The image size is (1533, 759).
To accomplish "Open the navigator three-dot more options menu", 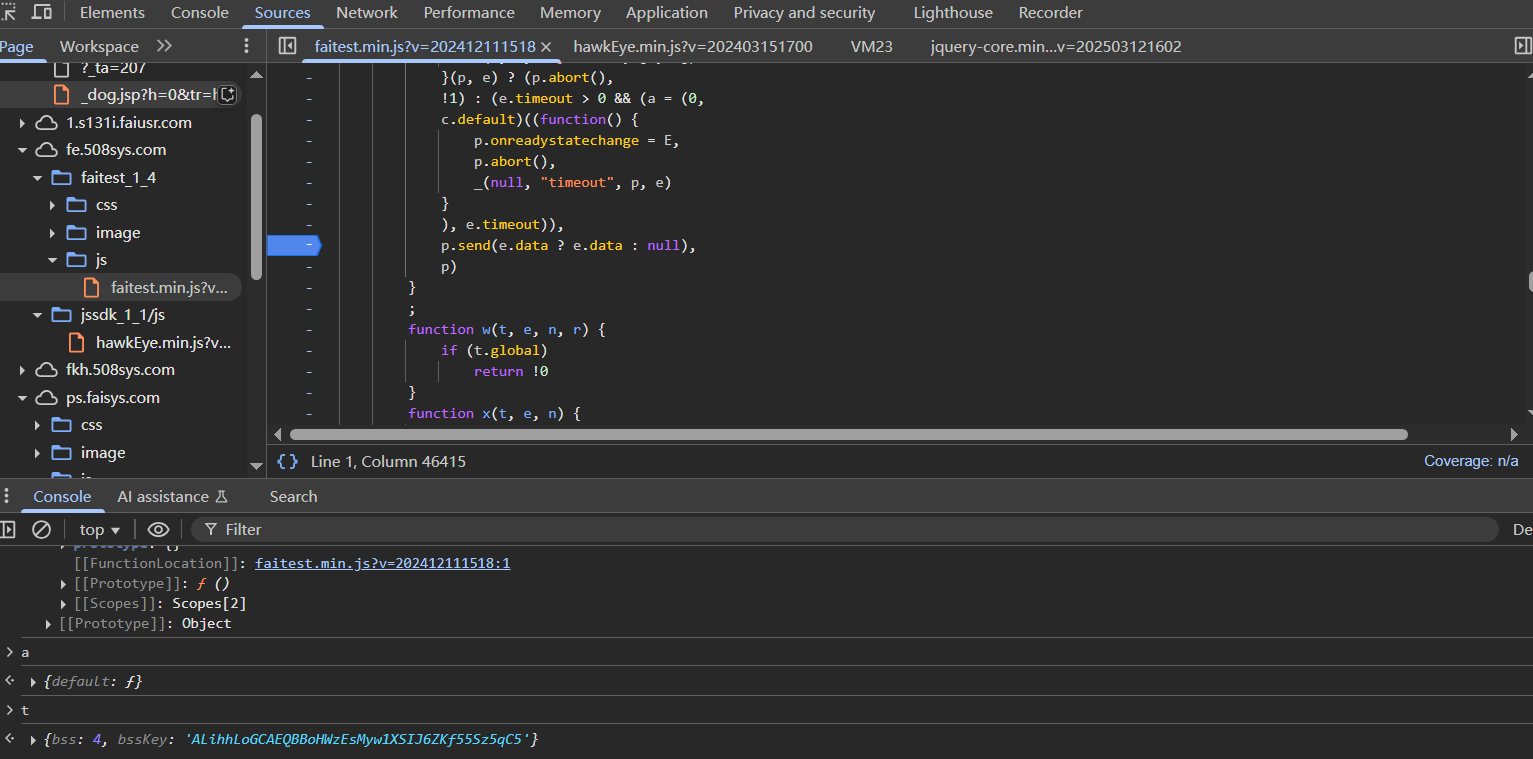I will [247, 46].
